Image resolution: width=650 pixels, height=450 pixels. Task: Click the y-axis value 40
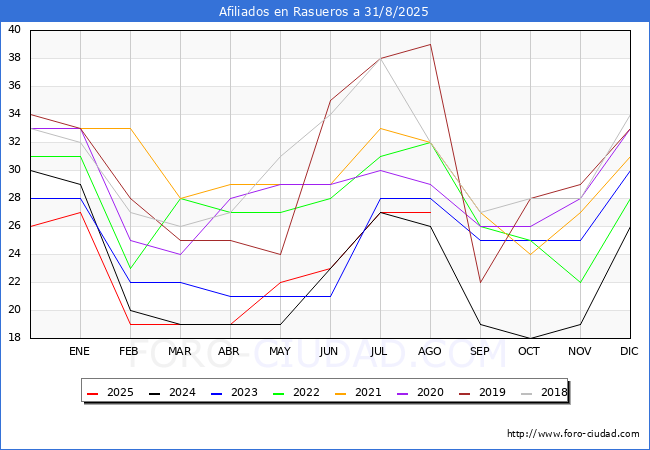pos(15,29)
